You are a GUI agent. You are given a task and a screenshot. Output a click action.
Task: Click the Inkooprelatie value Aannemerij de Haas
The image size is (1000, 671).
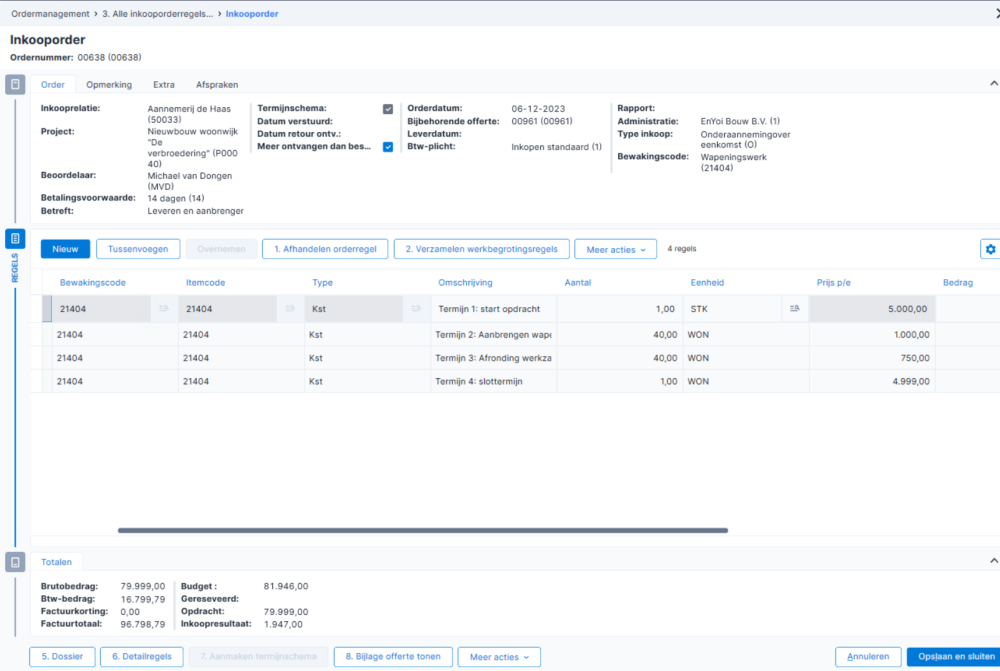click(189, 114)
